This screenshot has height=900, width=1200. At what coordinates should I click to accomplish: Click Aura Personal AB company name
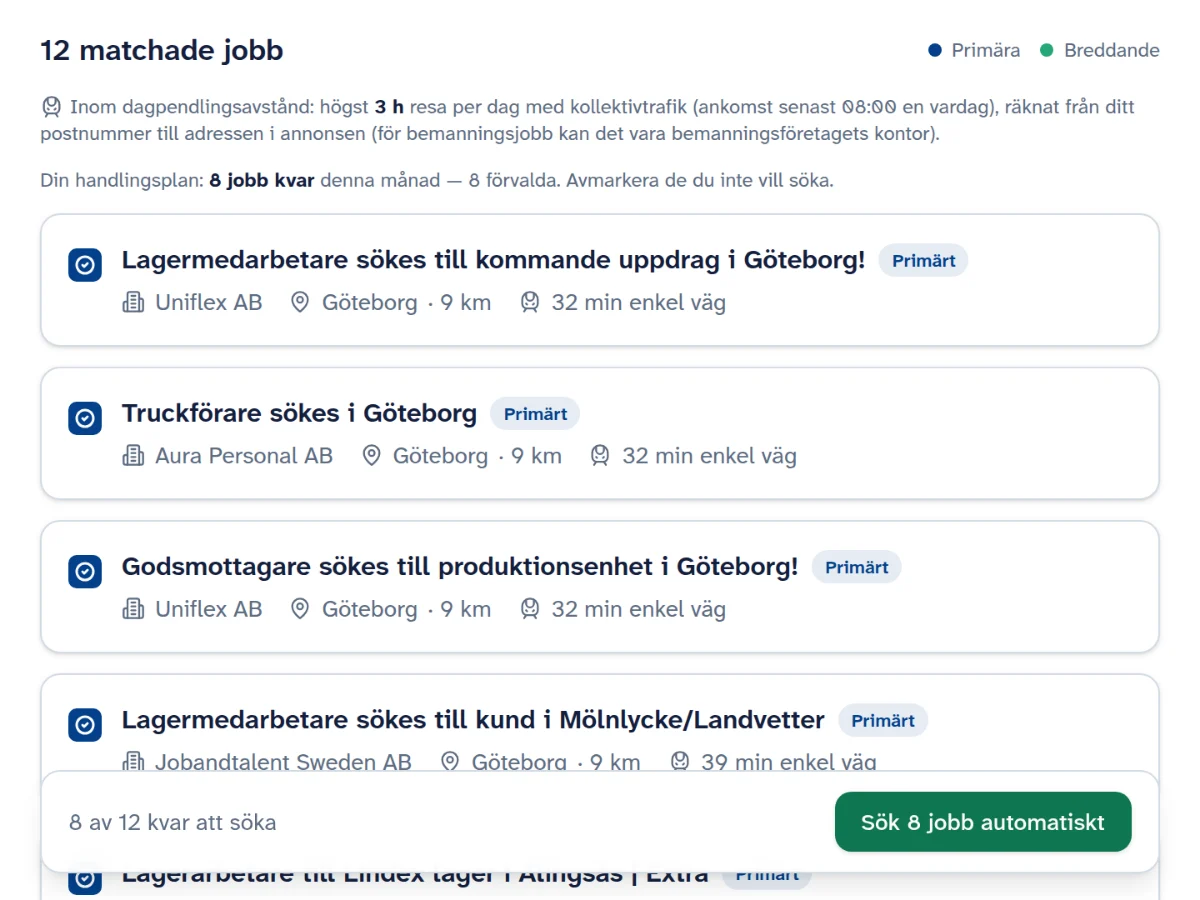[244, 456]
